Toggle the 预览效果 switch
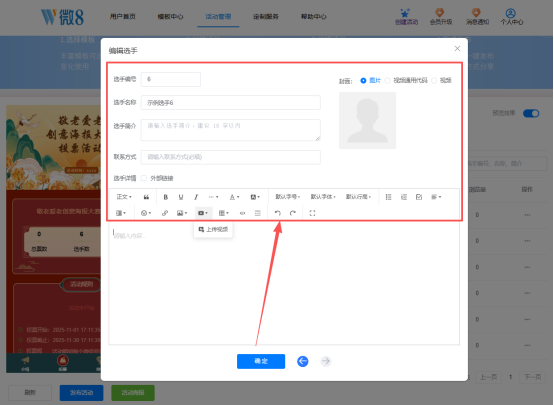Viewport: 554px width, 405px height. 531,113
